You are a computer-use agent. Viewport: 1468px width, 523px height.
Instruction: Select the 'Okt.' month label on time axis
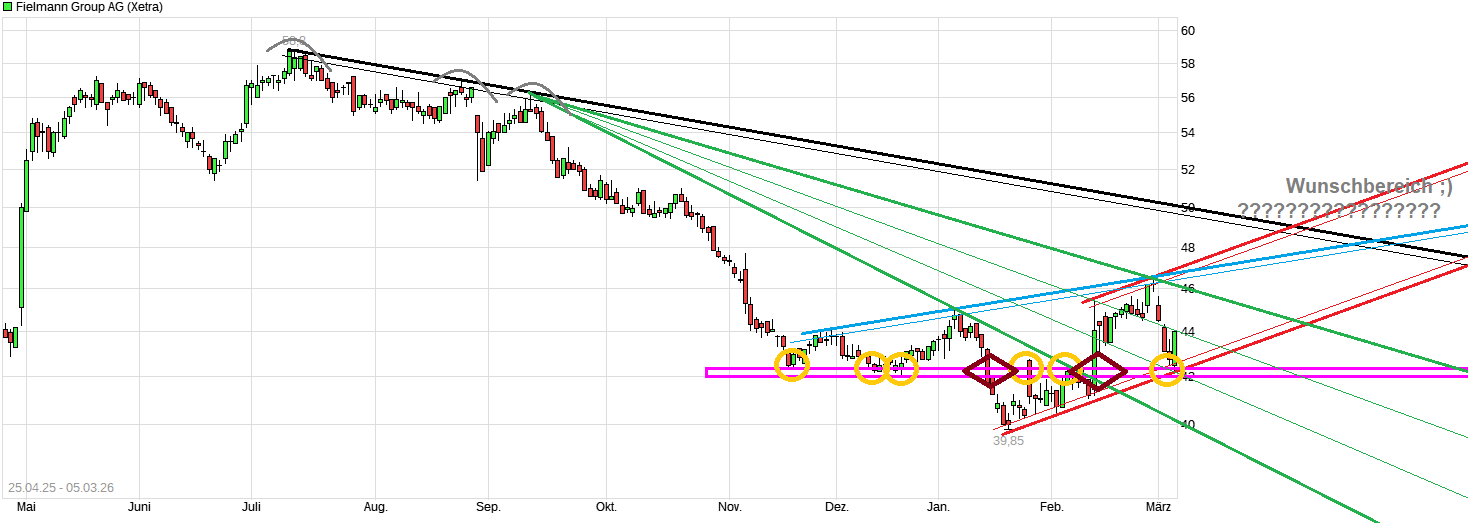click(x=606, y=507)
